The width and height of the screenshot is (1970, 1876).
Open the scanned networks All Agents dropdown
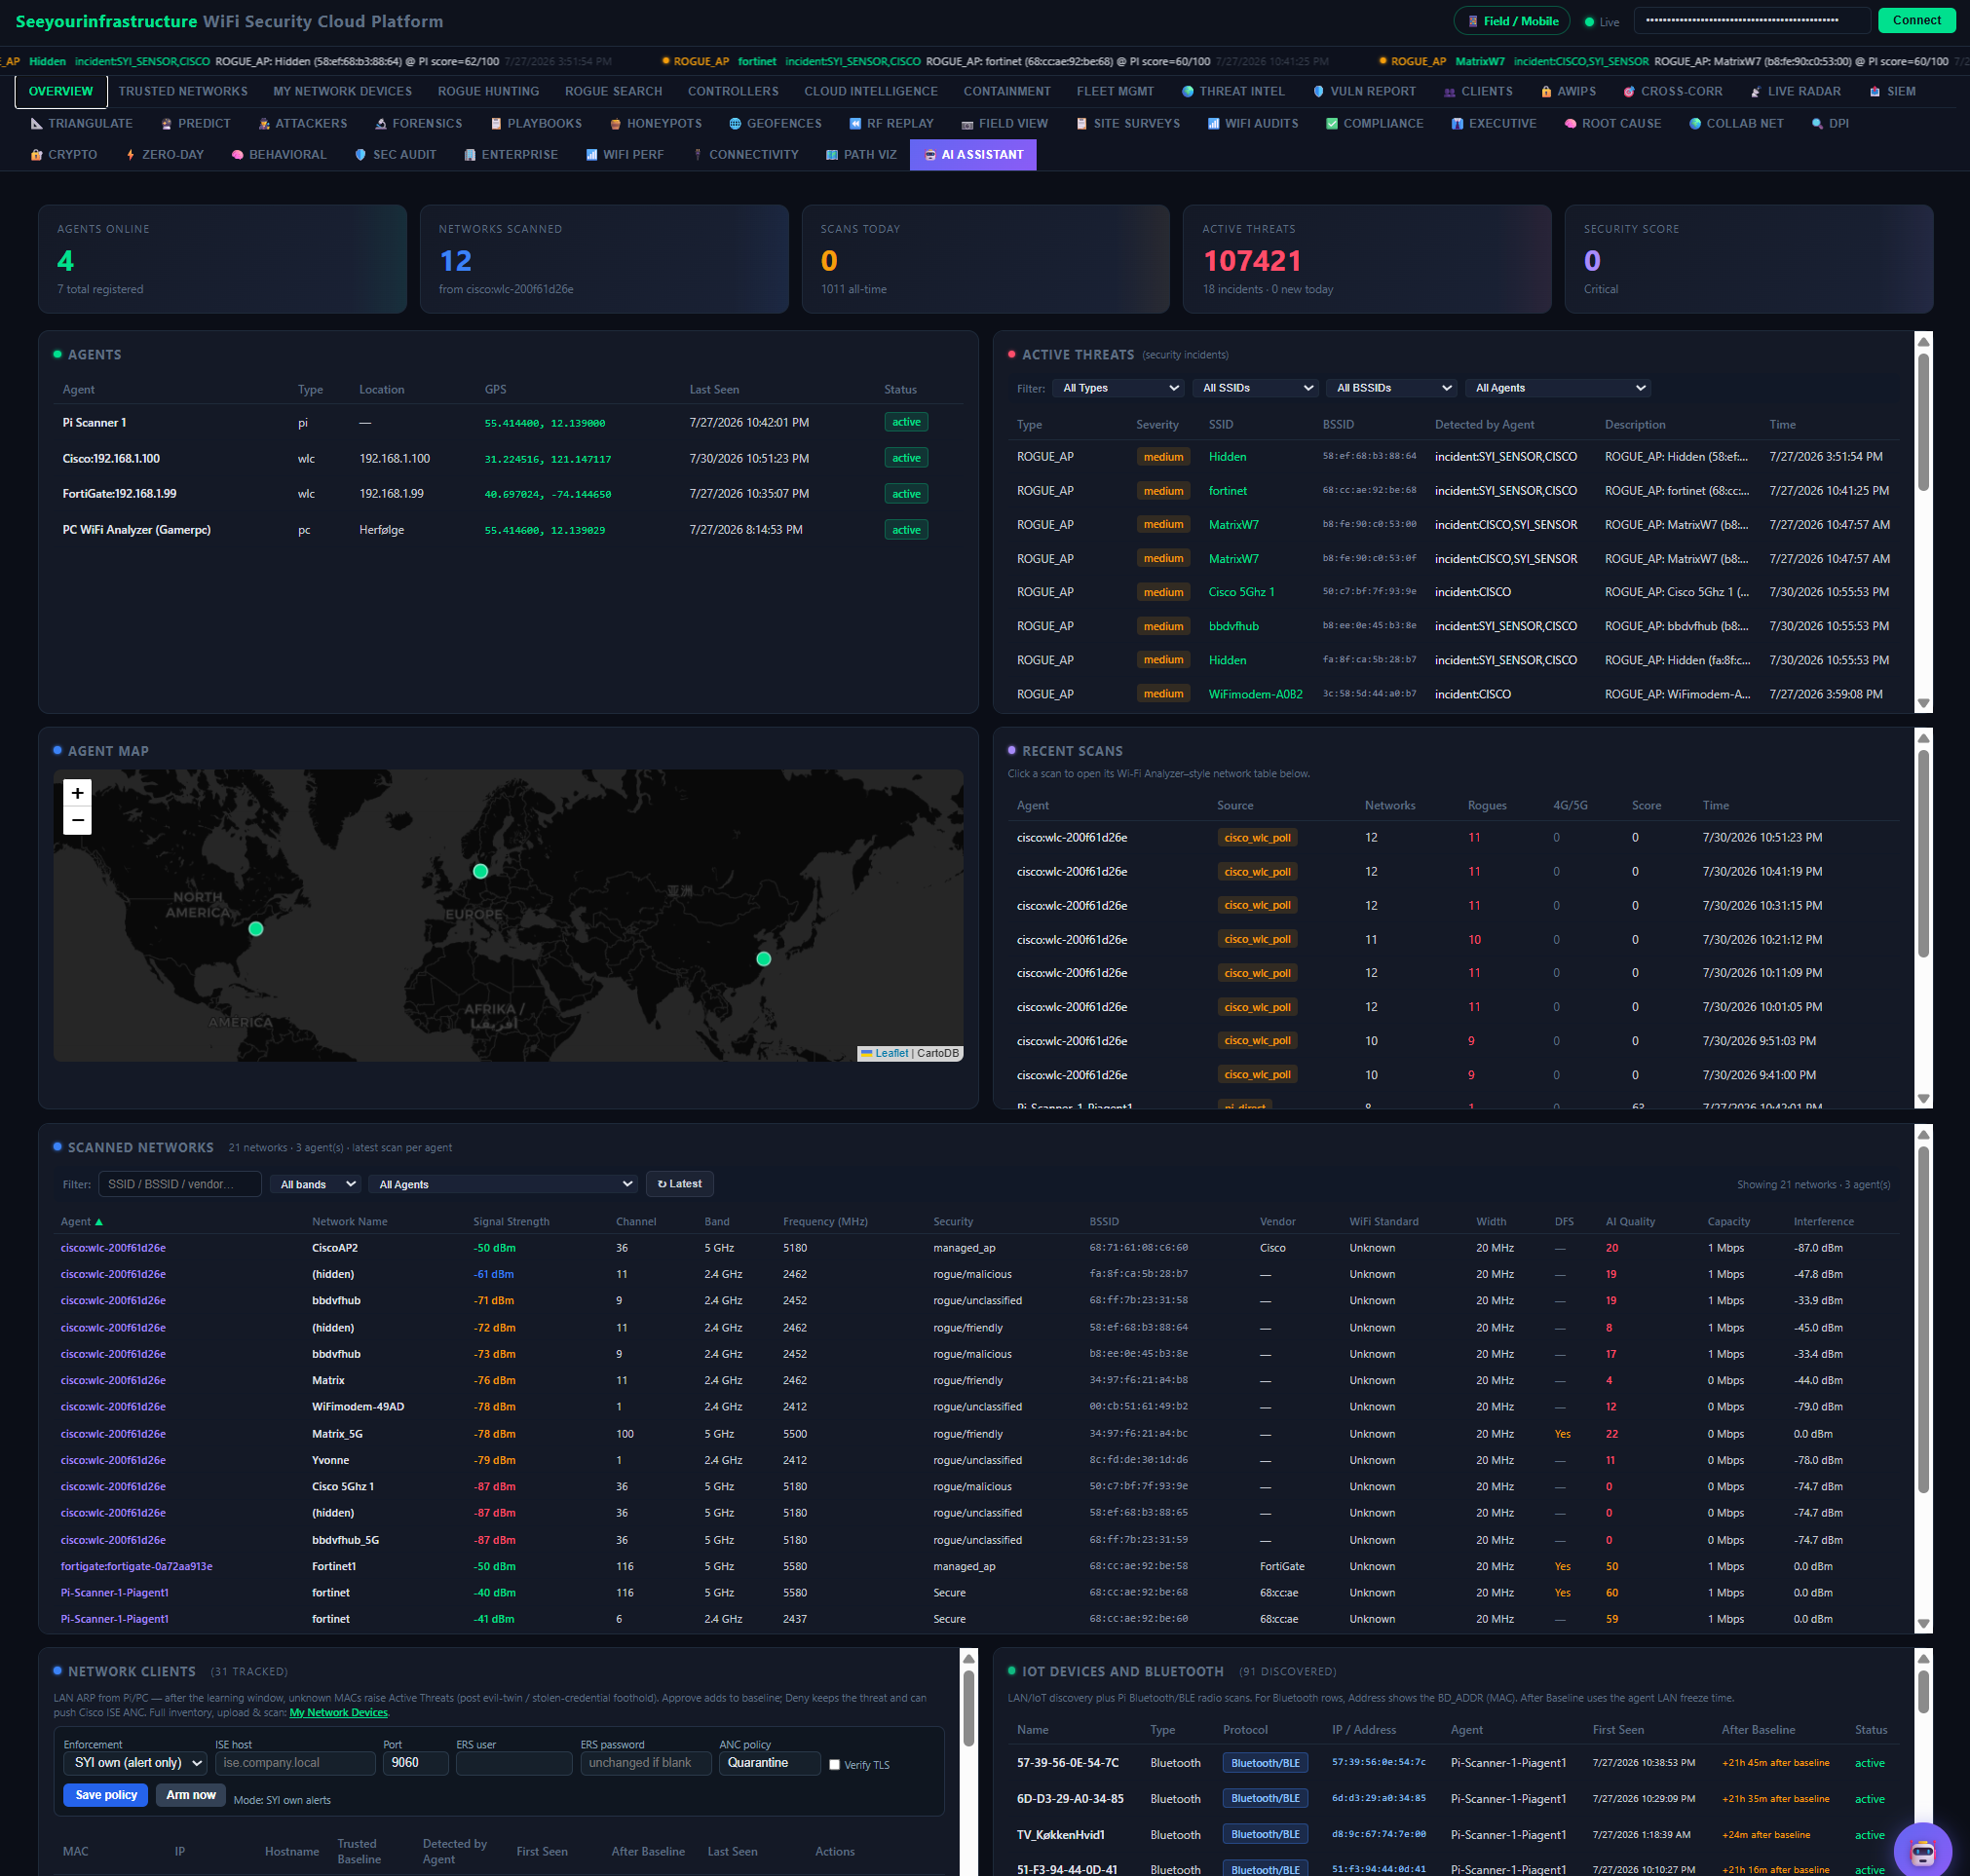pos(503,1184)
